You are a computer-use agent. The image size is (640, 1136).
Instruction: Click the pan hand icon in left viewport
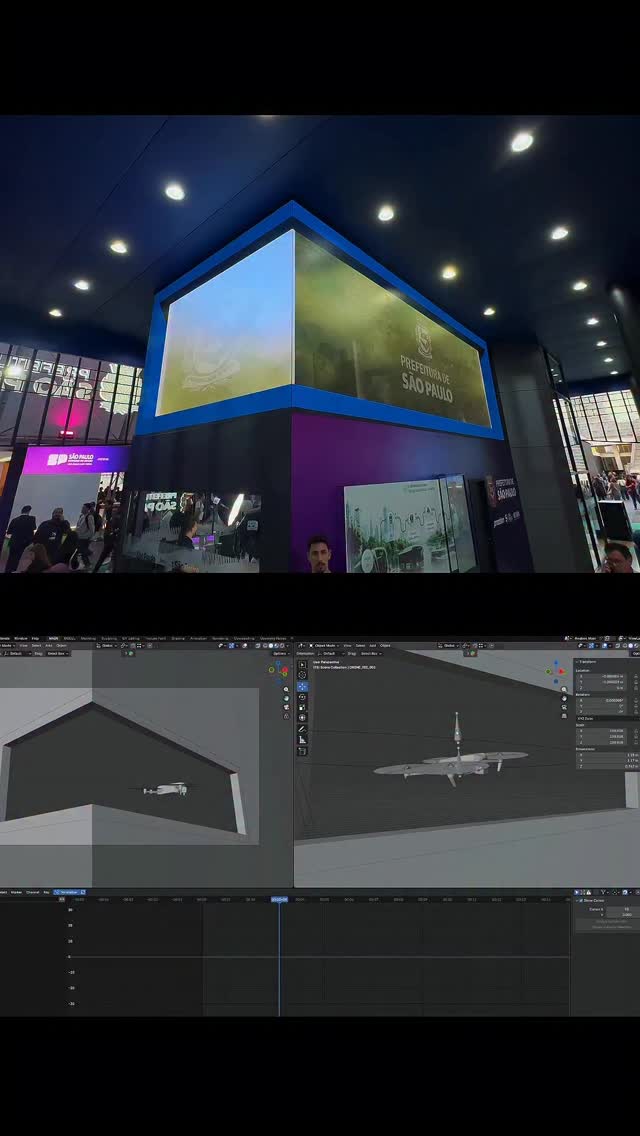(286, 698)
